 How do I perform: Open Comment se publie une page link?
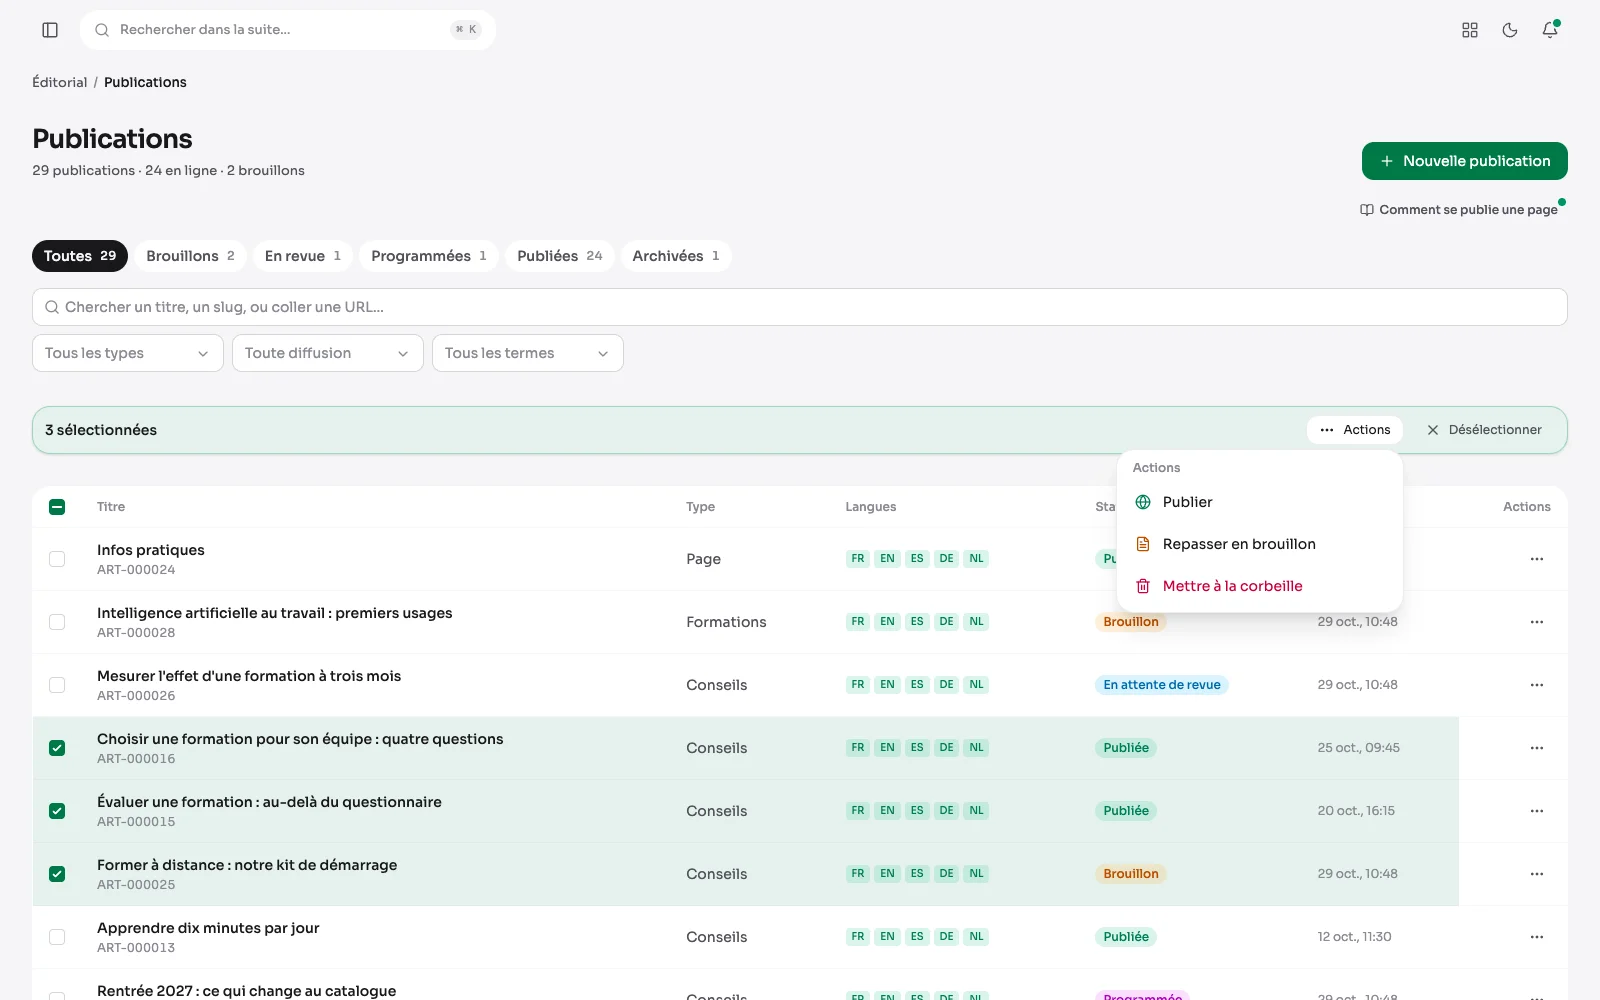coord(1459,210)
